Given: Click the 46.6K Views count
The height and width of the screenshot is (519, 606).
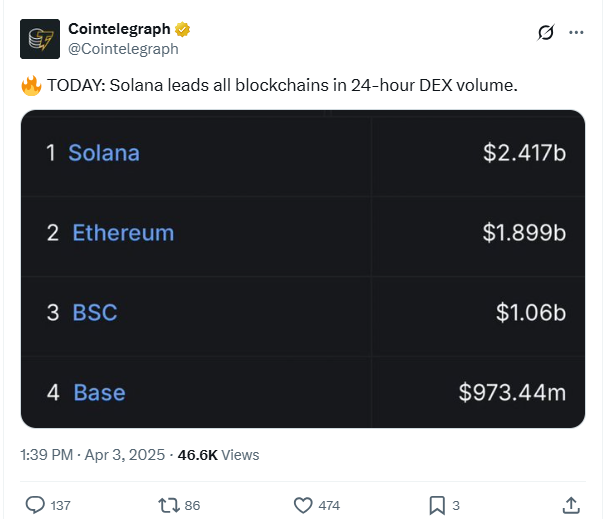Looking at the screenshot, I should pyautogui.click(x=218, y=455).
